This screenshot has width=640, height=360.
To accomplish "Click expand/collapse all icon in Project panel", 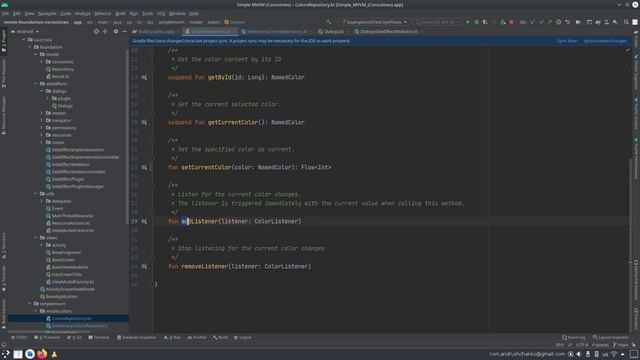I will (x=105, y=31).
